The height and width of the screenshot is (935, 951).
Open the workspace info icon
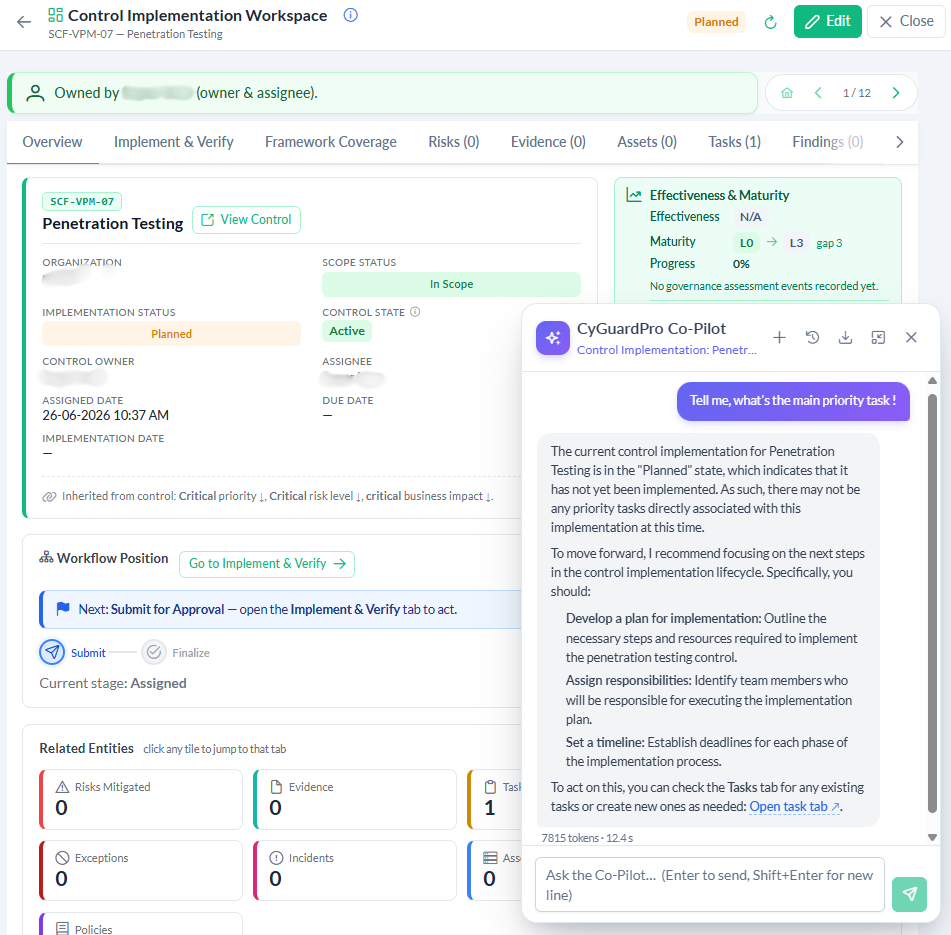click(x=351, y=15)
